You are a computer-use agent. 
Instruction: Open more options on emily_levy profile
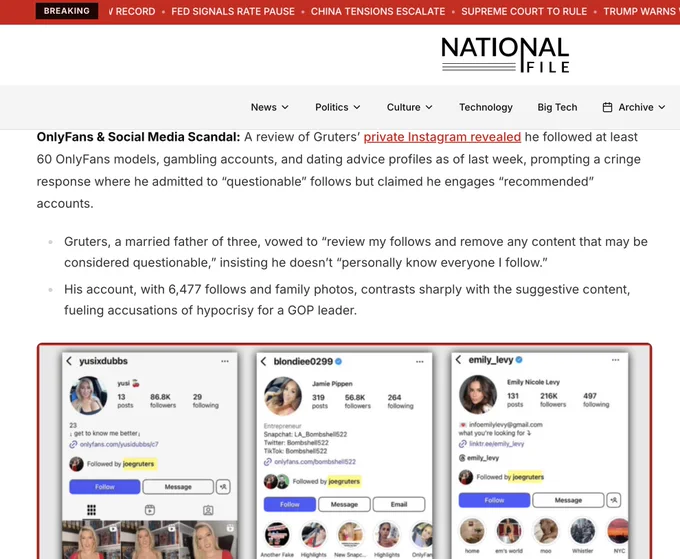pos(615,360)
